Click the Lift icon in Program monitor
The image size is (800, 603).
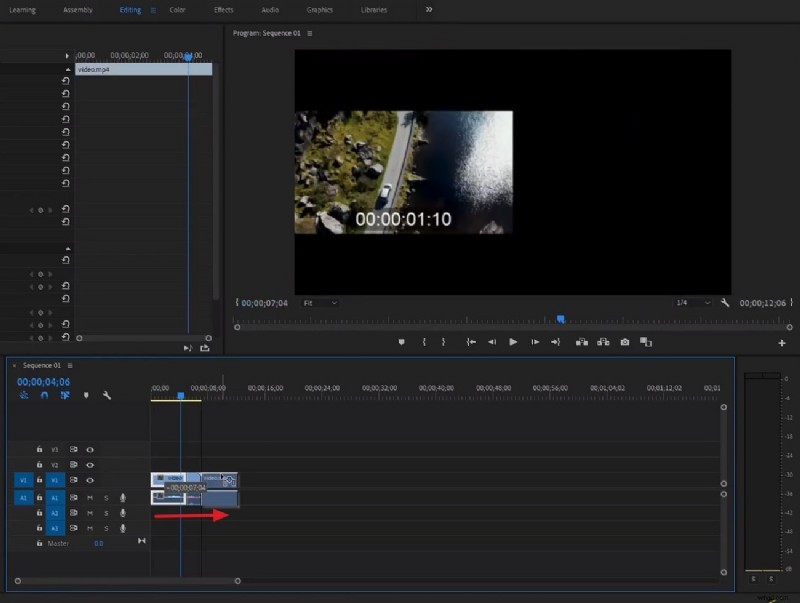581,341
